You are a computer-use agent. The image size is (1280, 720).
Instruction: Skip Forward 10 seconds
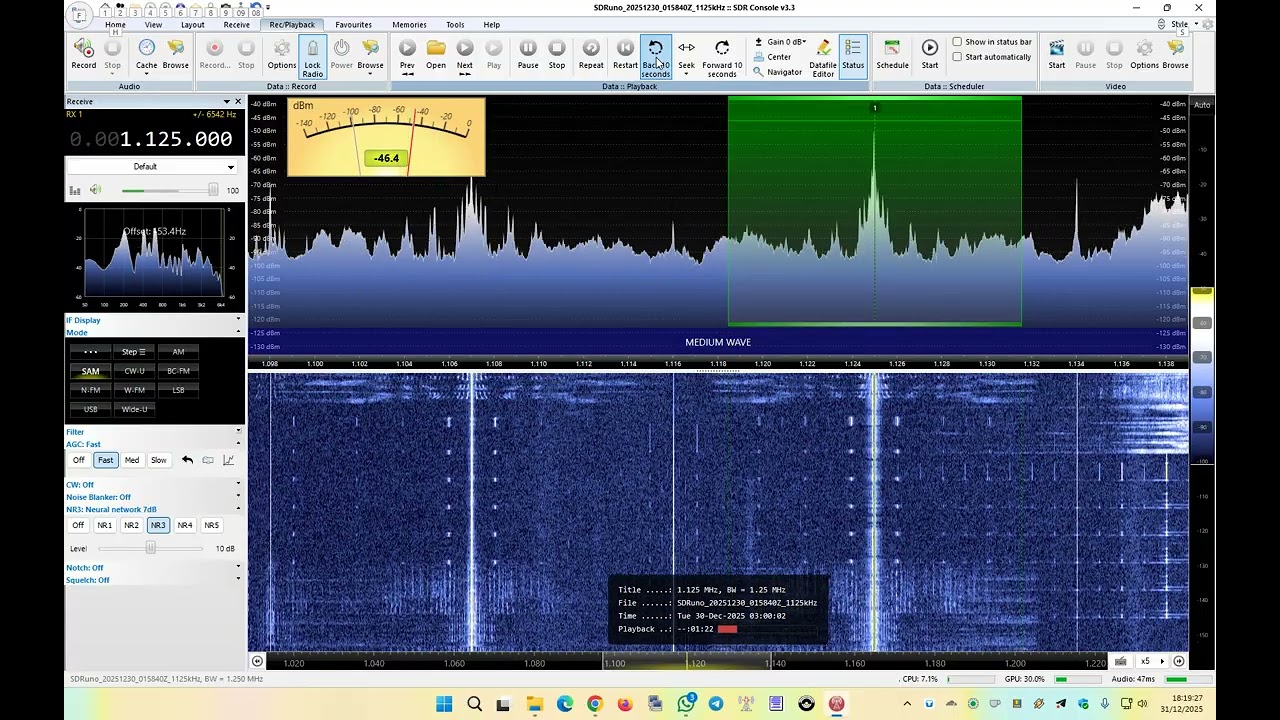[722, 57]
